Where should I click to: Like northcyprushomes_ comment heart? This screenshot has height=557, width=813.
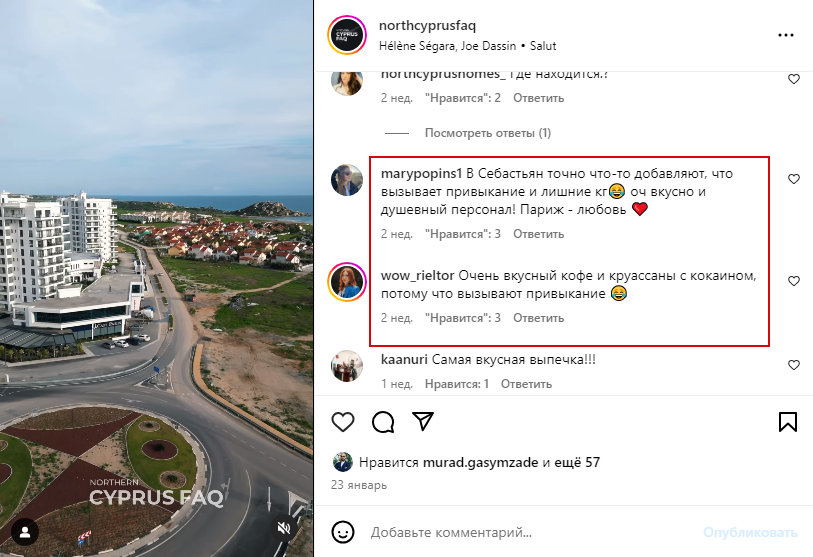(794, 79)
